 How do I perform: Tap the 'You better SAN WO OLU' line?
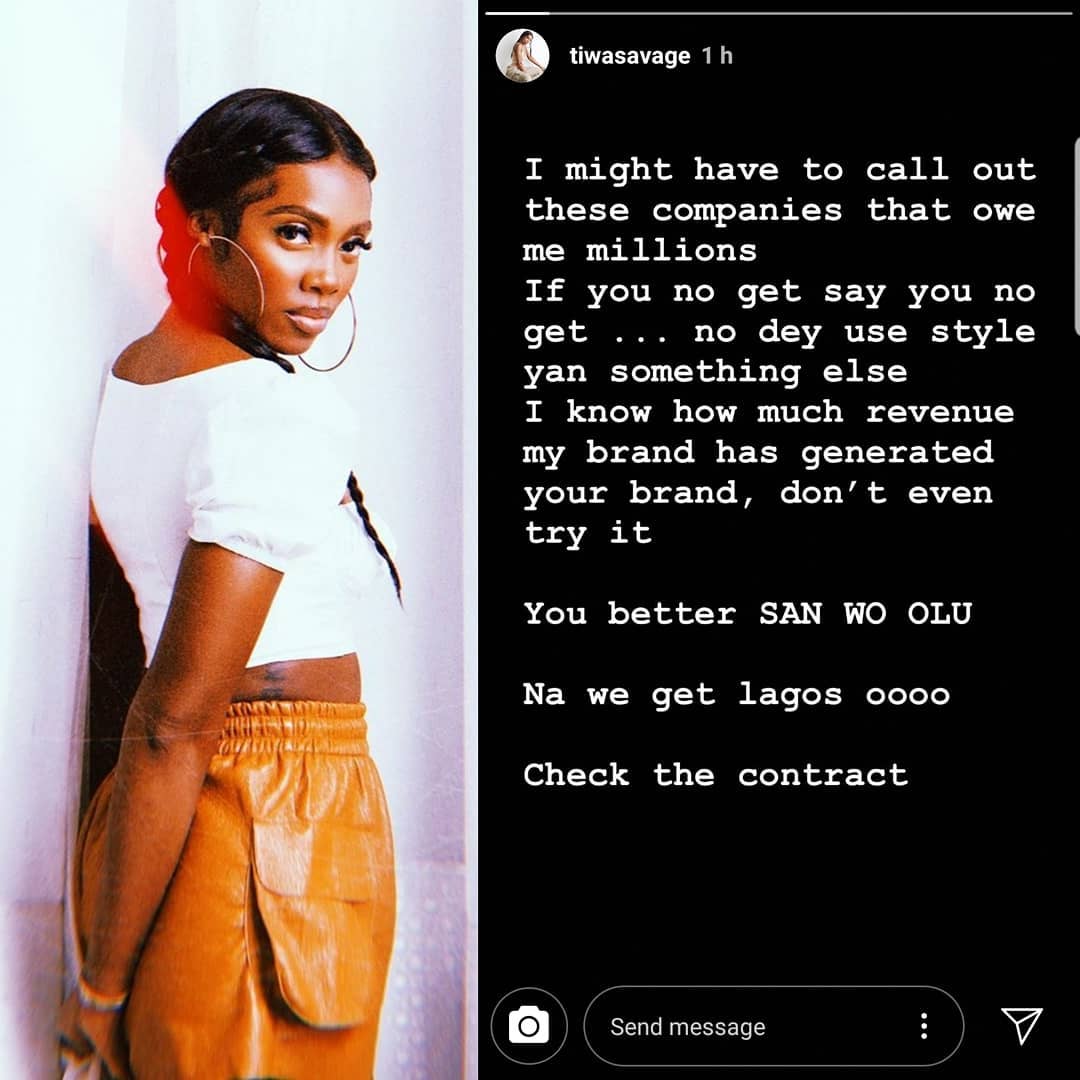[x=748, y=613]
